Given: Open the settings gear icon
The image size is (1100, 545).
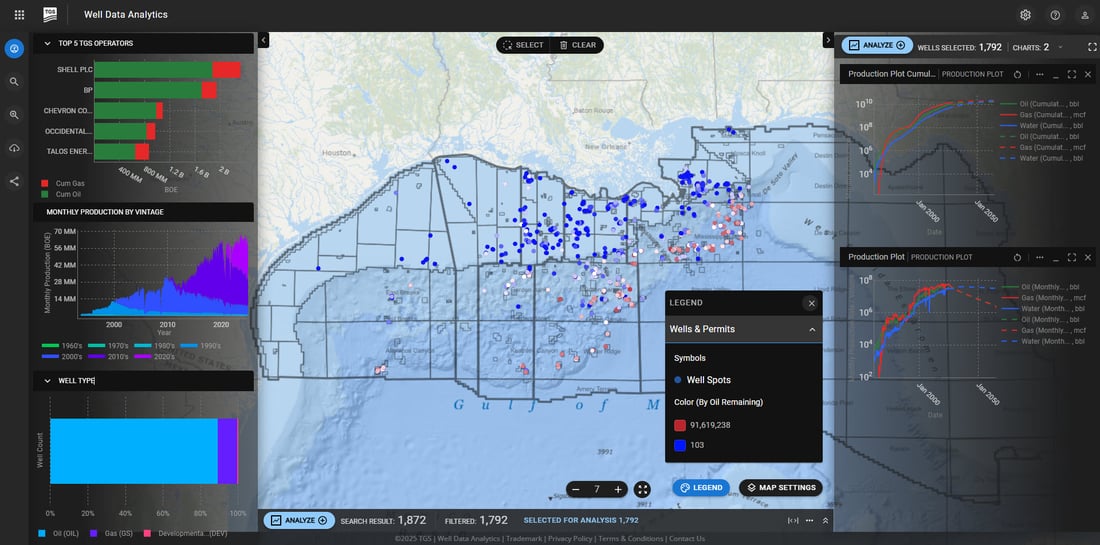Looking at the screenshot, I should (1025, 15).
